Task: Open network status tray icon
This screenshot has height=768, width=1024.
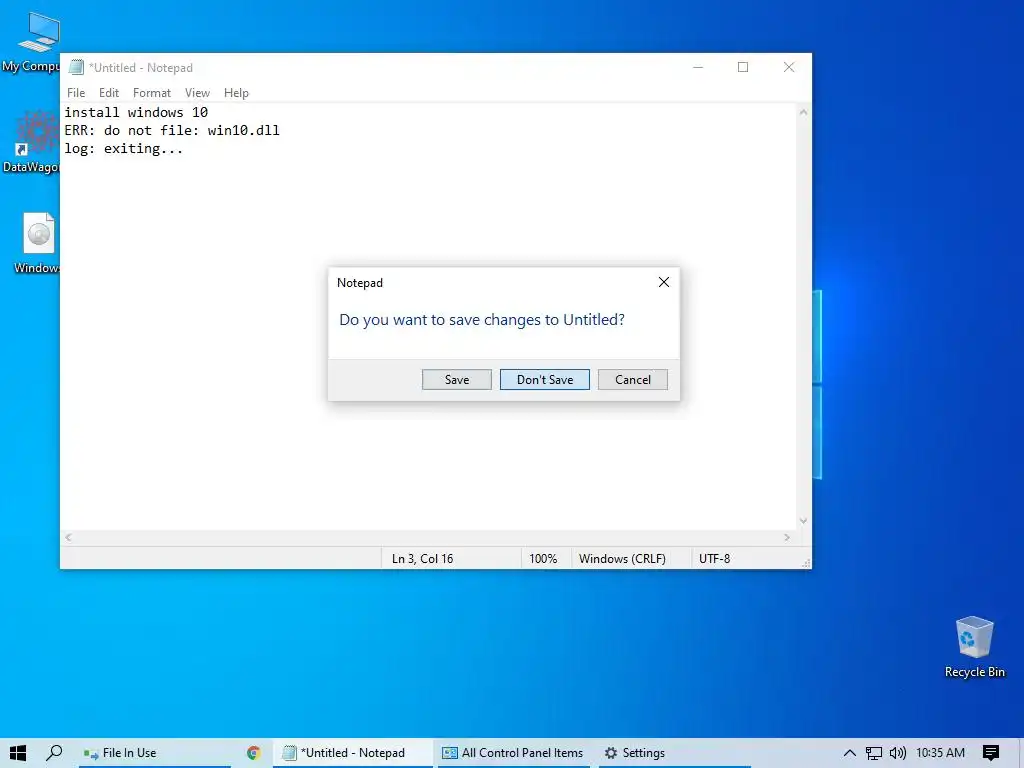Action: 873,753
